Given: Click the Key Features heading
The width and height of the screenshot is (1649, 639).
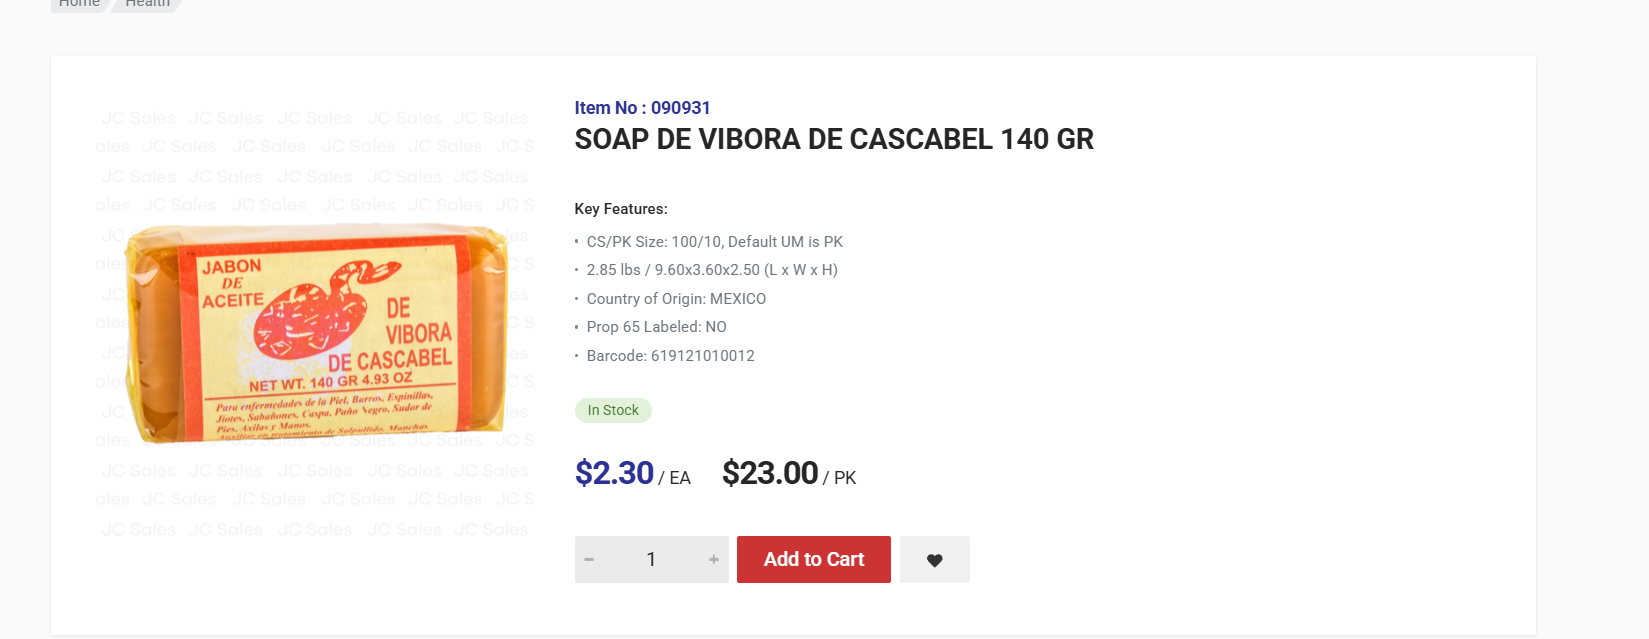Looking at the screenshot, I should point(620,209).
